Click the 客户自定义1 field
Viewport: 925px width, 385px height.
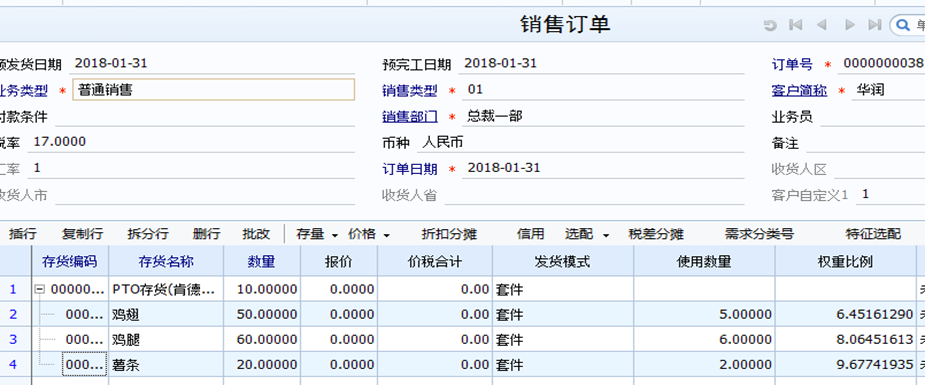pyautogui.click(x=891, y=194)
